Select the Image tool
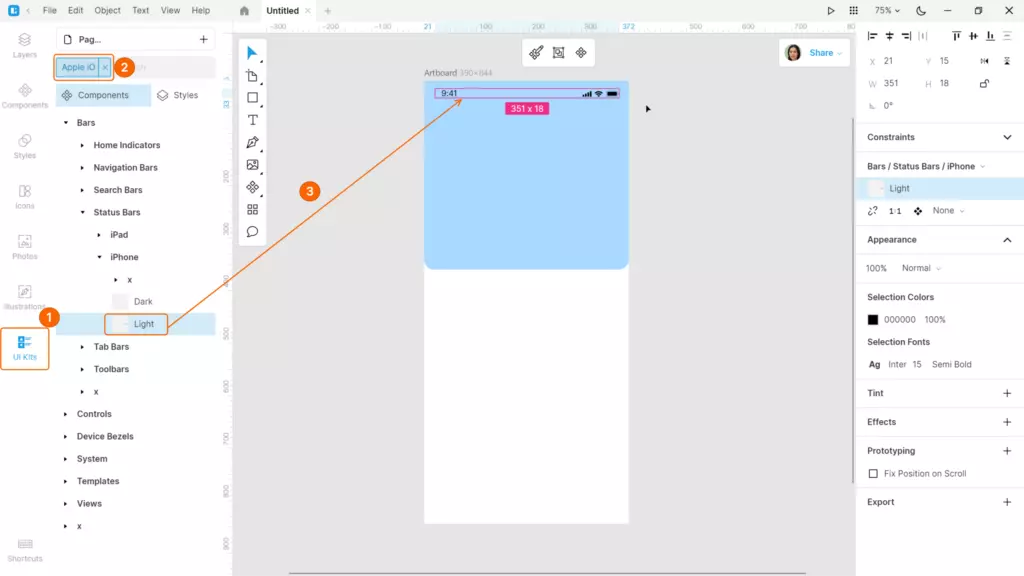 tap(252, 165)
